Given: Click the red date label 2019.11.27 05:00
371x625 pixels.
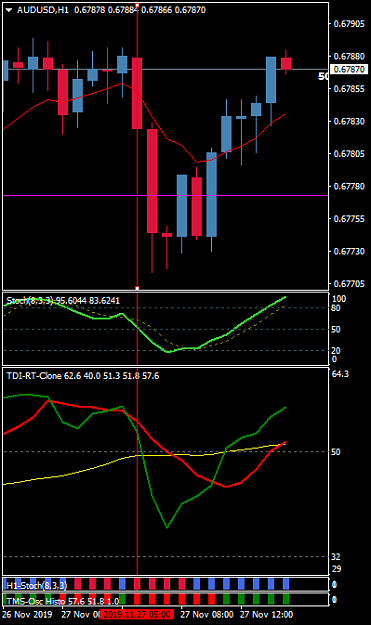Looking at the screenshot, I should click(x=137, y=614).
